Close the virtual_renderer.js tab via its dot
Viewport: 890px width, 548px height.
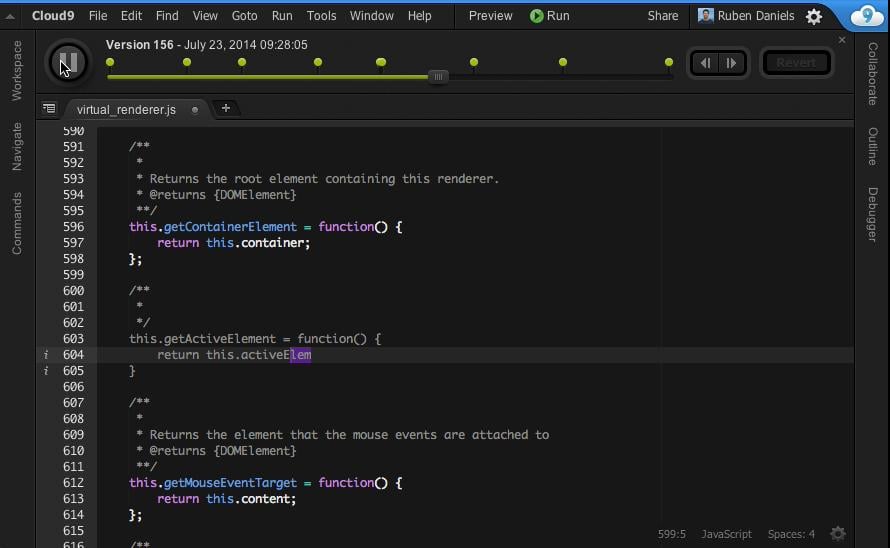pyautogui.click(x=195, y=110)
